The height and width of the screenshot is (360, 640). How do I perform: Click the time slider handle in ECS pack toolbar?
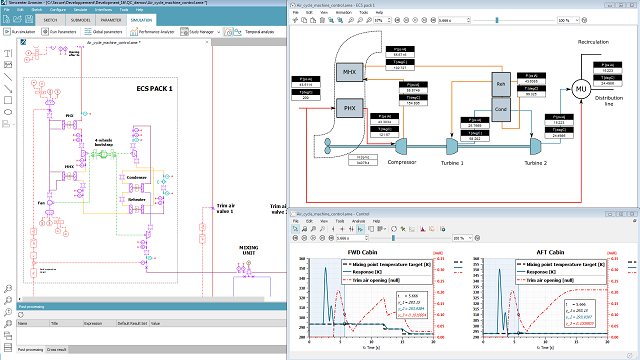497,20
